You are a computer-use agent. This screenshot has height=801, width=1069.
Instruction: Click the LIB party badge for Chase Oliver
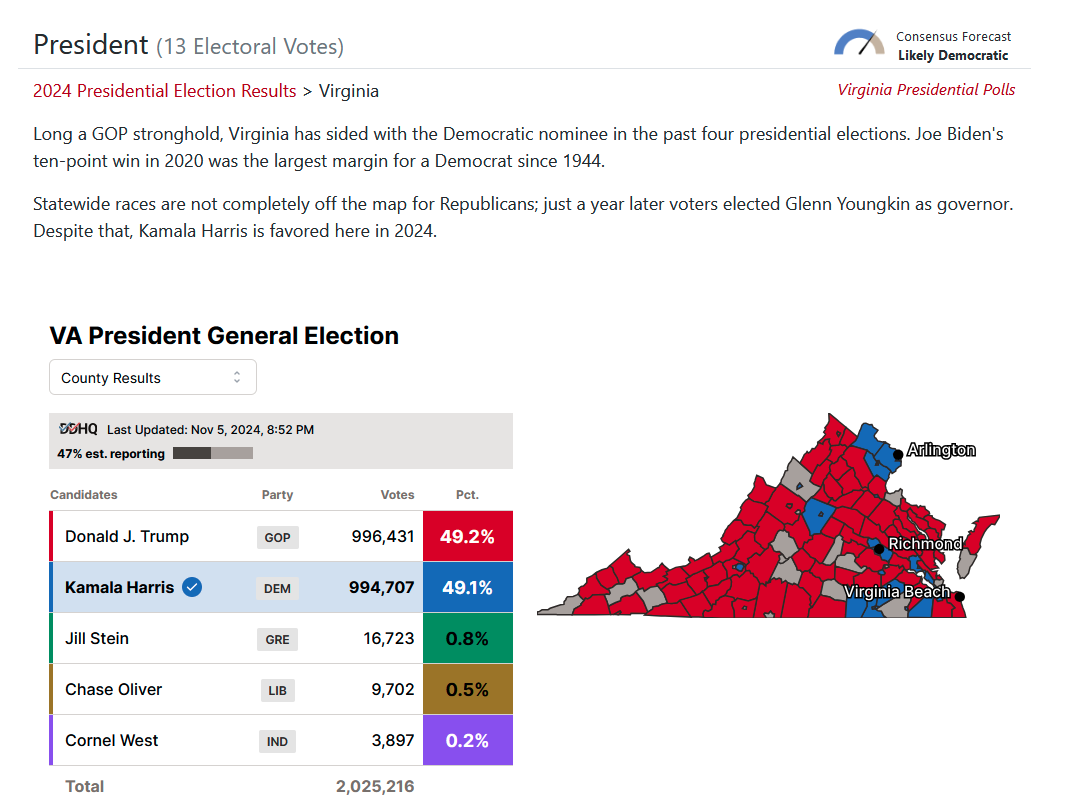(277, 691)
